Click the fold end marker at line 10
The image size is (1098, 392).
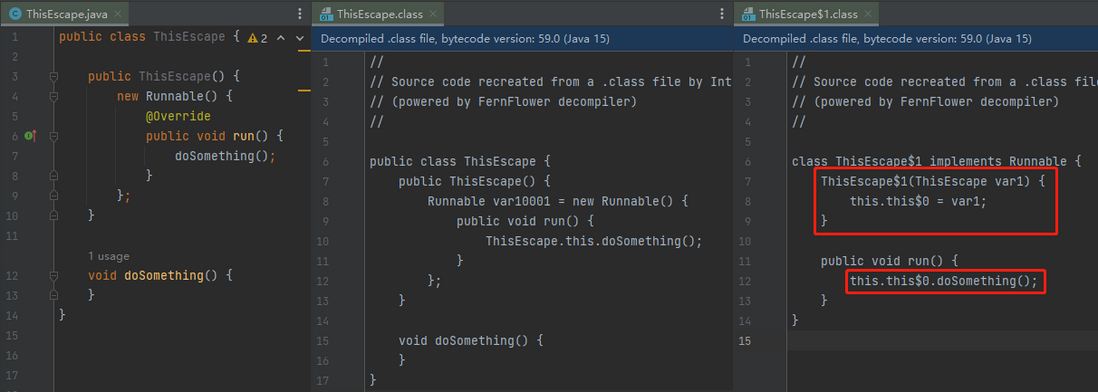[53, 216]
